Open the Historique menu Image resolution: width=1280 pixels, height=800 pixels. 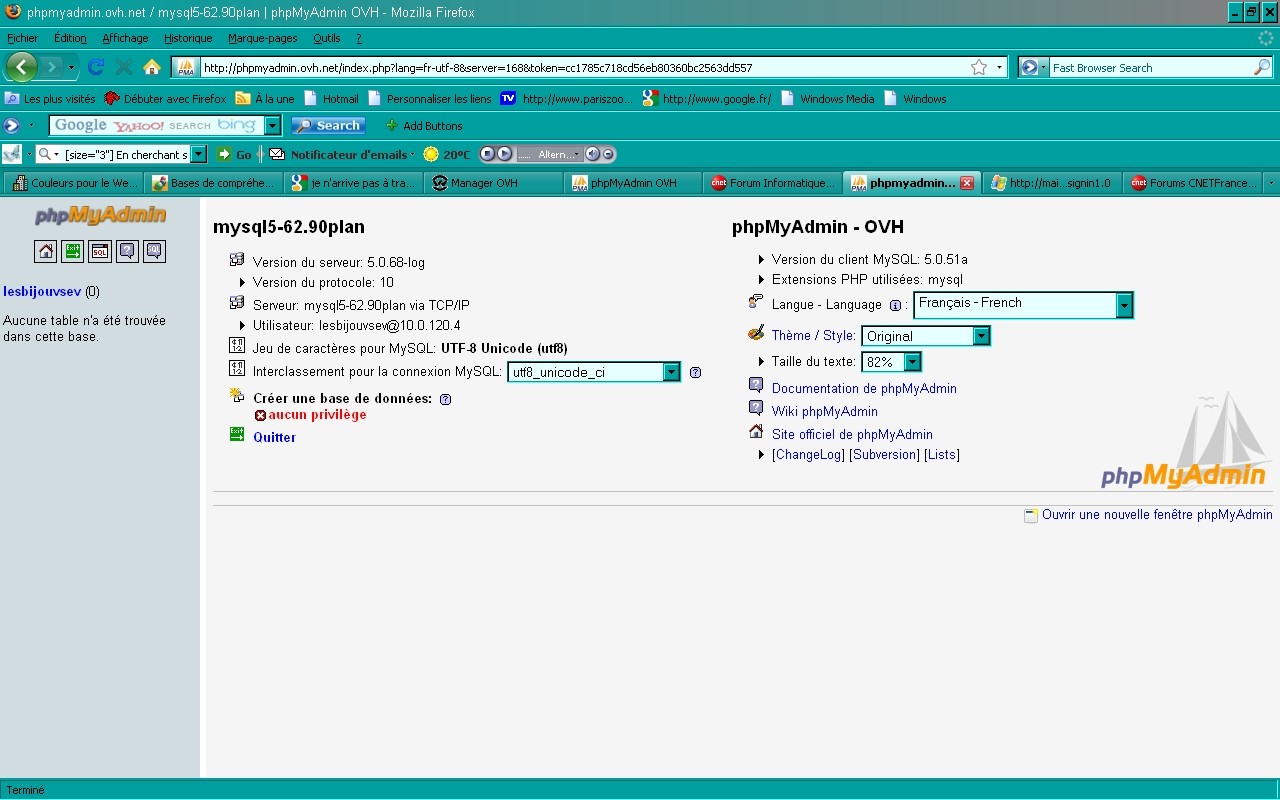coord(188,38)
